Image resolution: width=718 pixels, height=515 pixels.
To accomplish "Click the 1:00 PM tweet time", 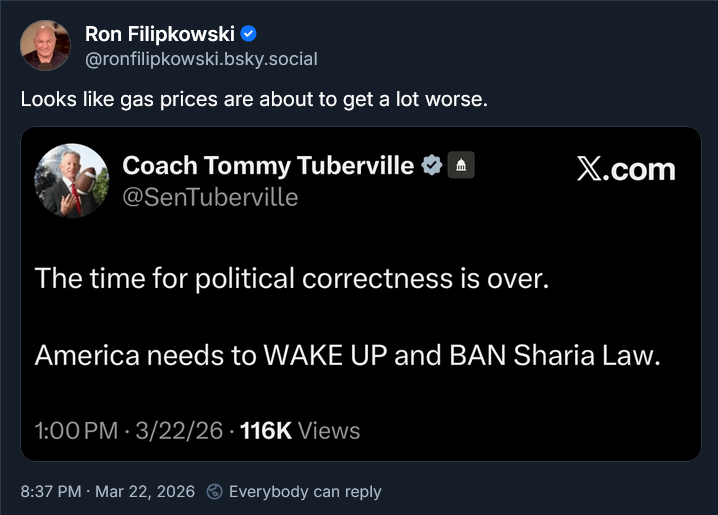I will [x=75, y=431].
